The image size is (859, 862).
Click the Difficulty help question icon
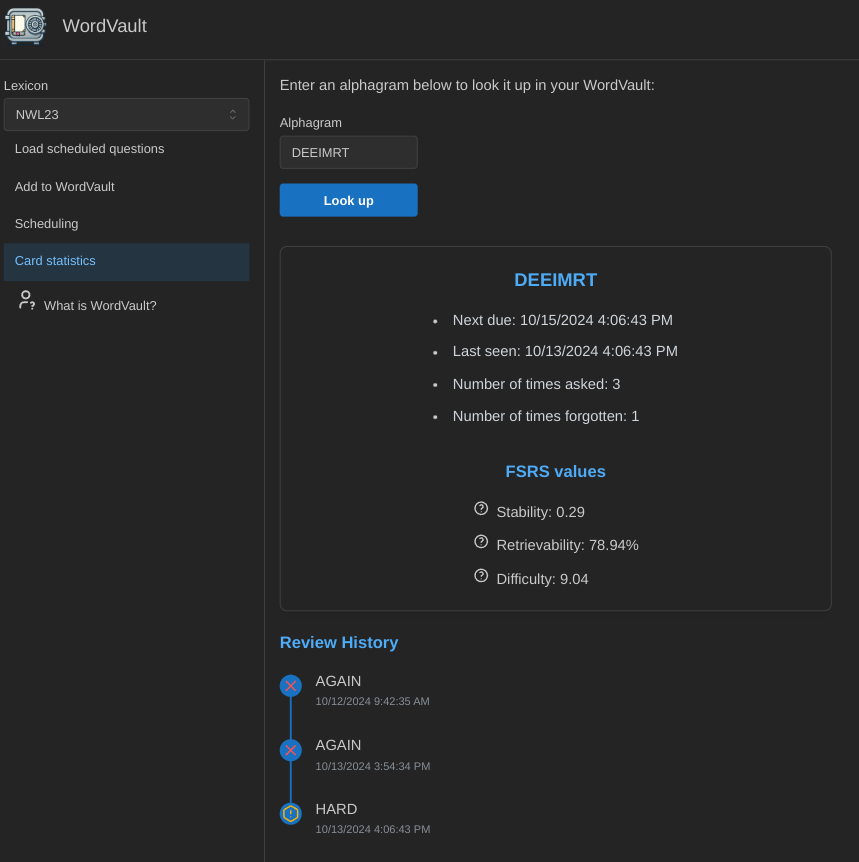pyautogui.click(x=481, y=576)
